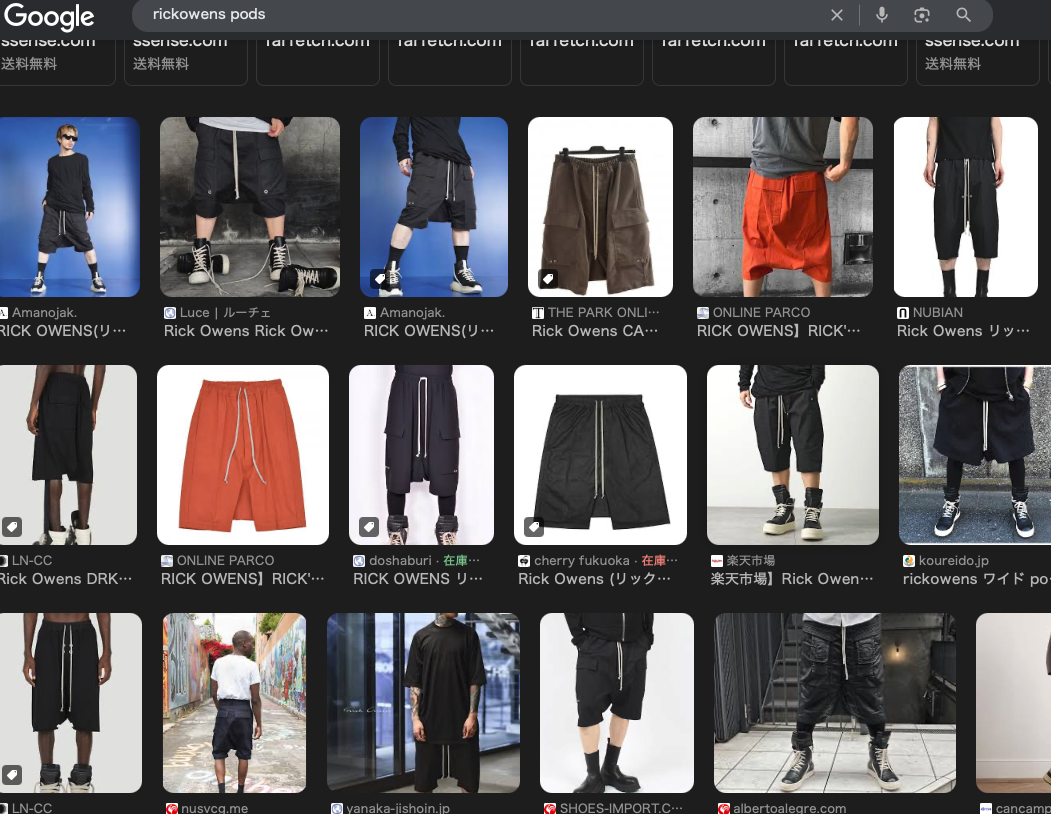
Task: Open the 'Luce | ルーチェ' source link
Action: click(x=225, y=312)
